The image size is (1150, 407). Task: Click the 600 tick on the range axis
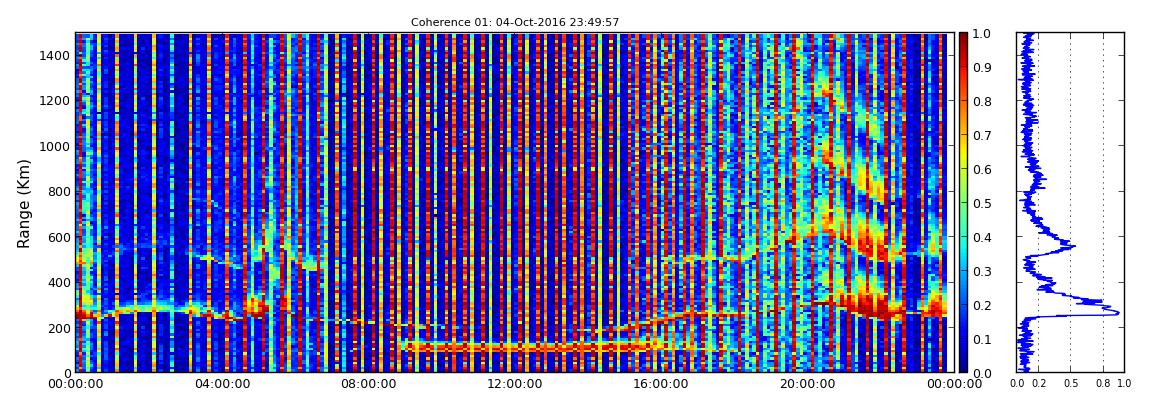[x=57, y=237]
